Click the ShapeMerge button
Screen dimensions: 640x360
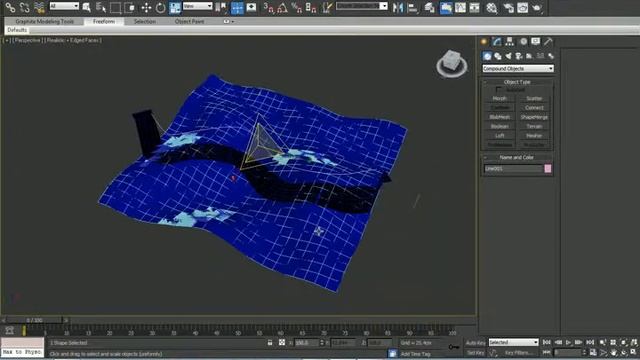pyautogui.click(x=534, y=117)
